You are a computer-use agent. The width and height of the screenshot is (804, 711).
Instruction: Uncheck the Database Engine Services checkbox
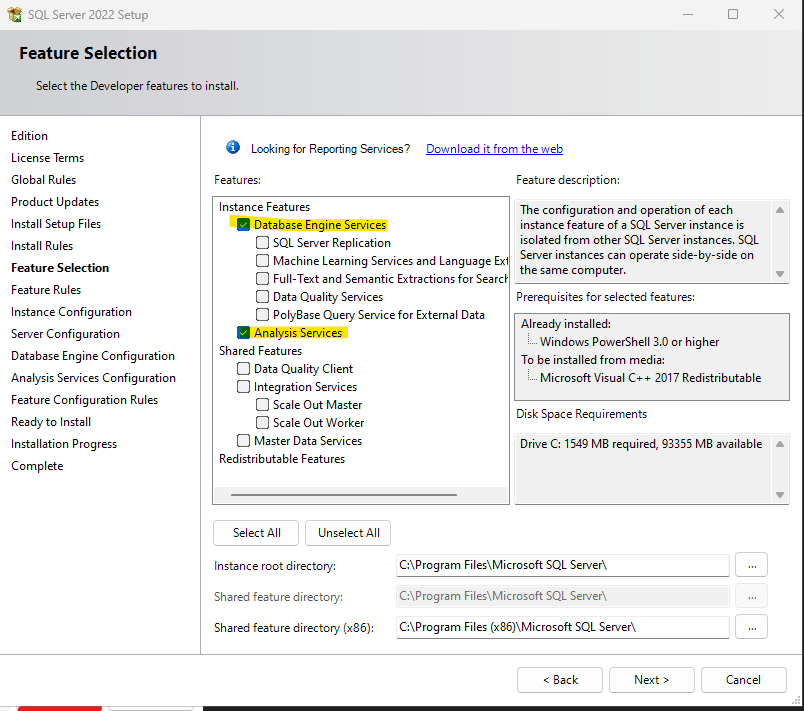(x=244, y=225)
